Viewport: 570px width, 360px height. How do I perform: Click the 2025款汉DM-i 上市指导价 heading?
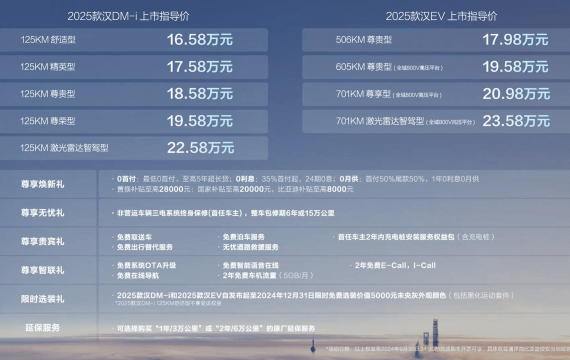tap(128, 16)
